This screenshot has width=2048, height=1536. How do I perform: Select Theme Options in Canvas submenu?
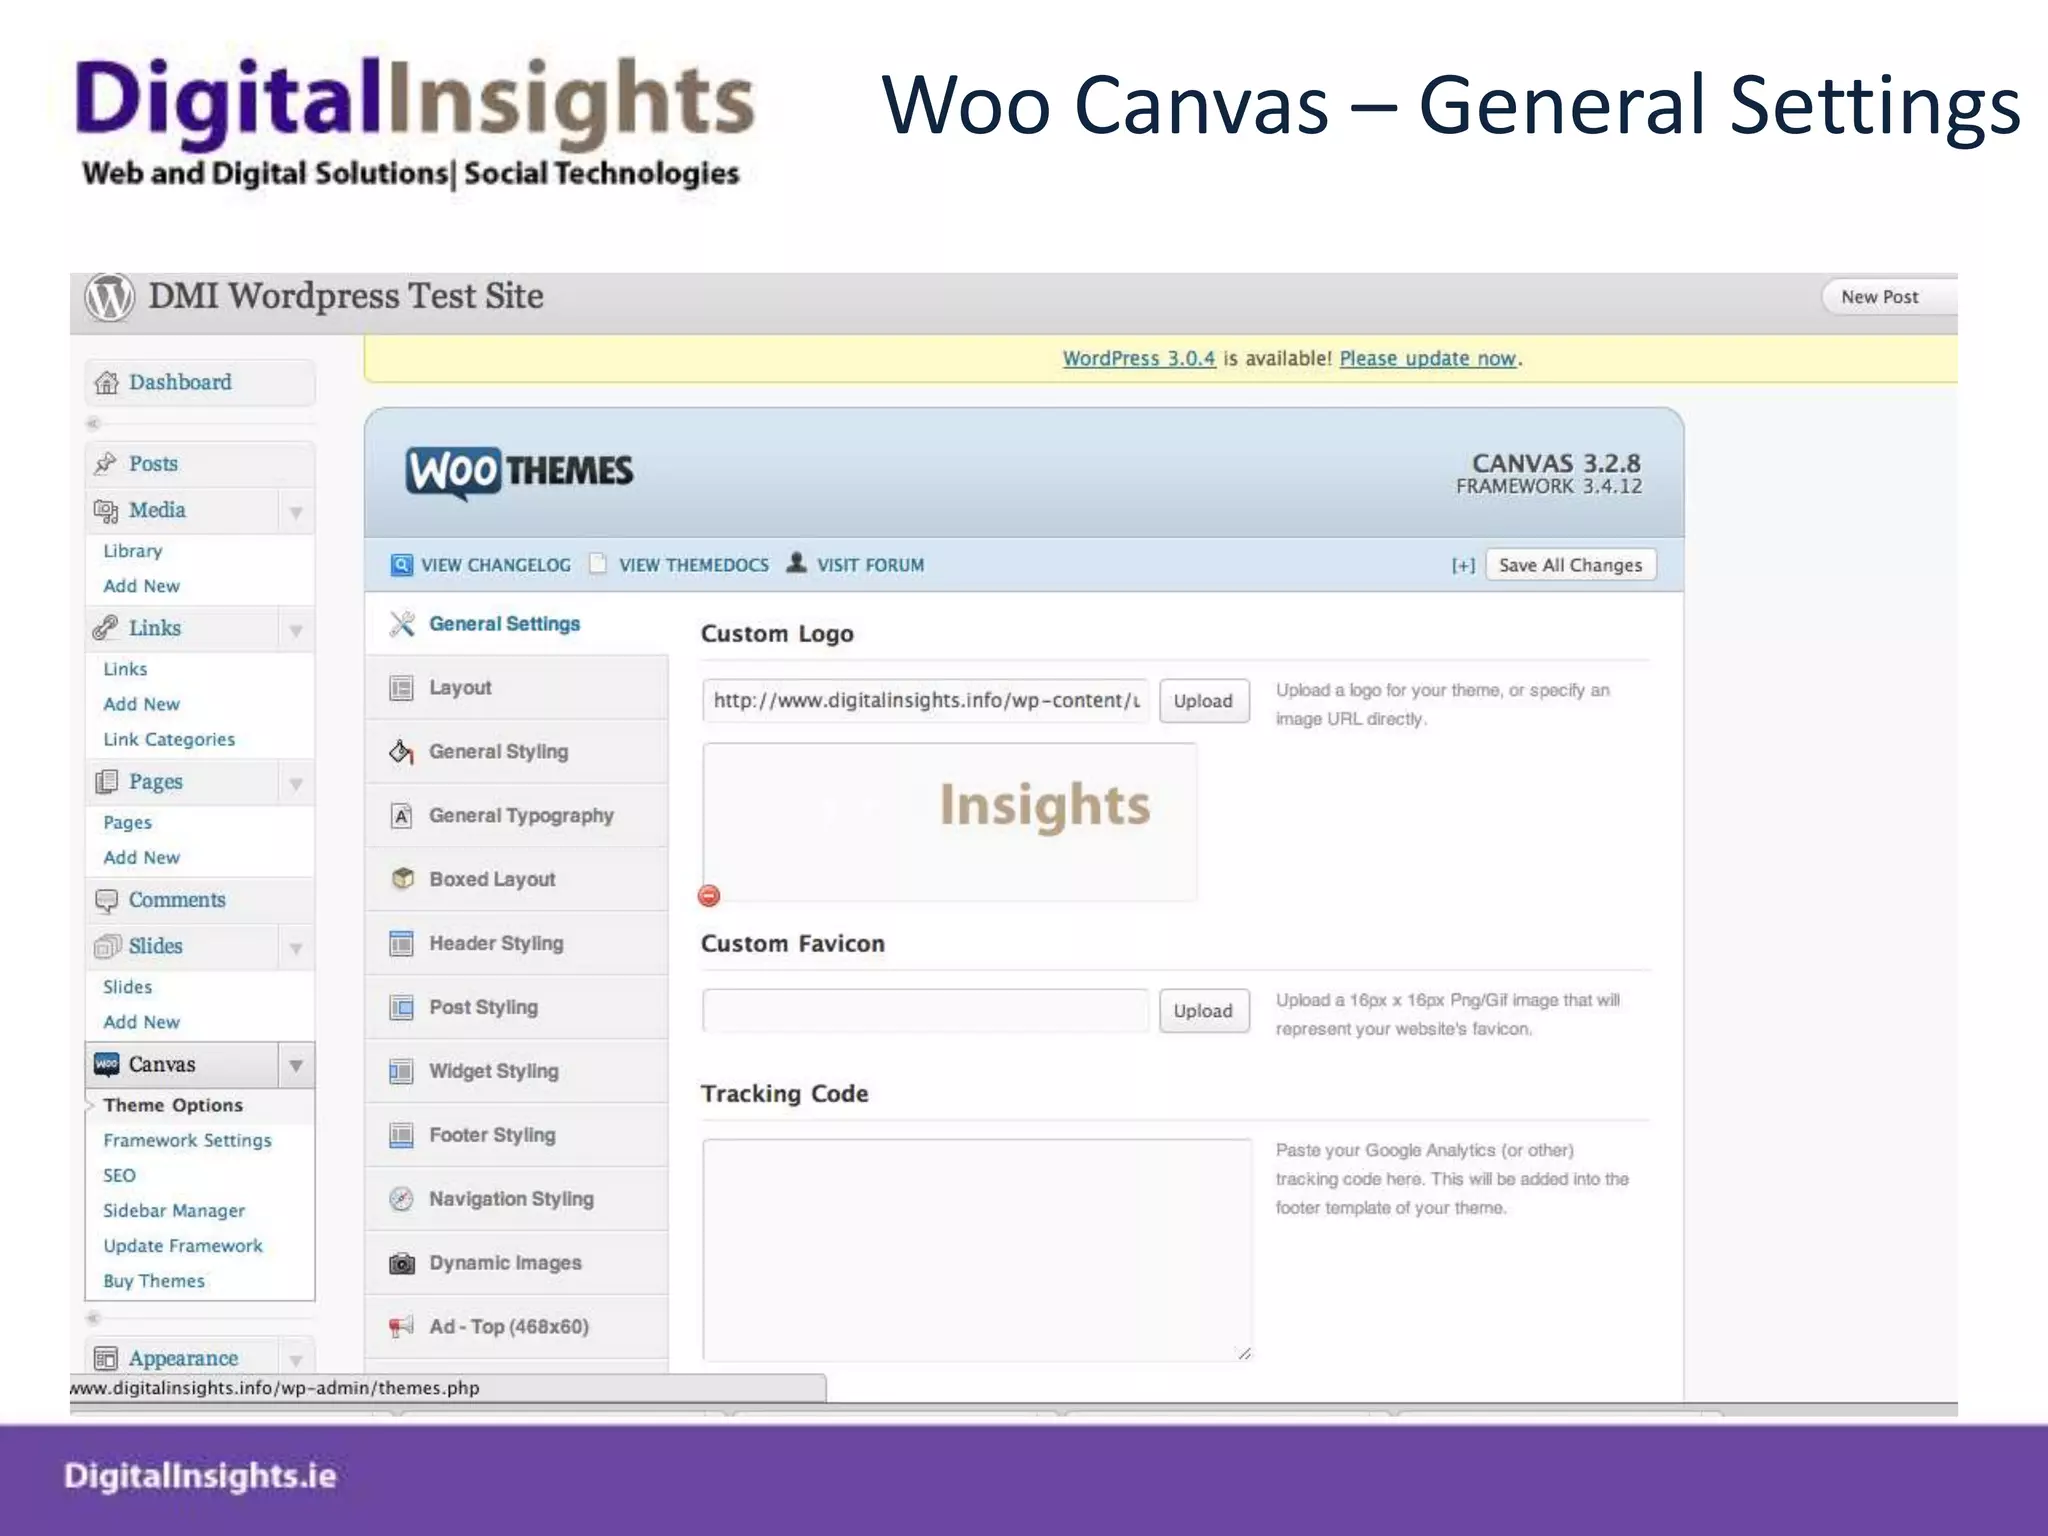[x=173, y=1105]
